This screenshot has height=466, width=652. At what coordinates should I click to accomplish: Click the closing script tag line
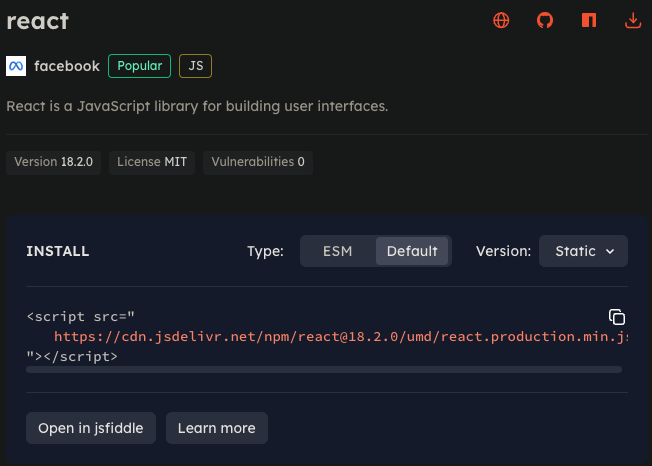[72, 356]
